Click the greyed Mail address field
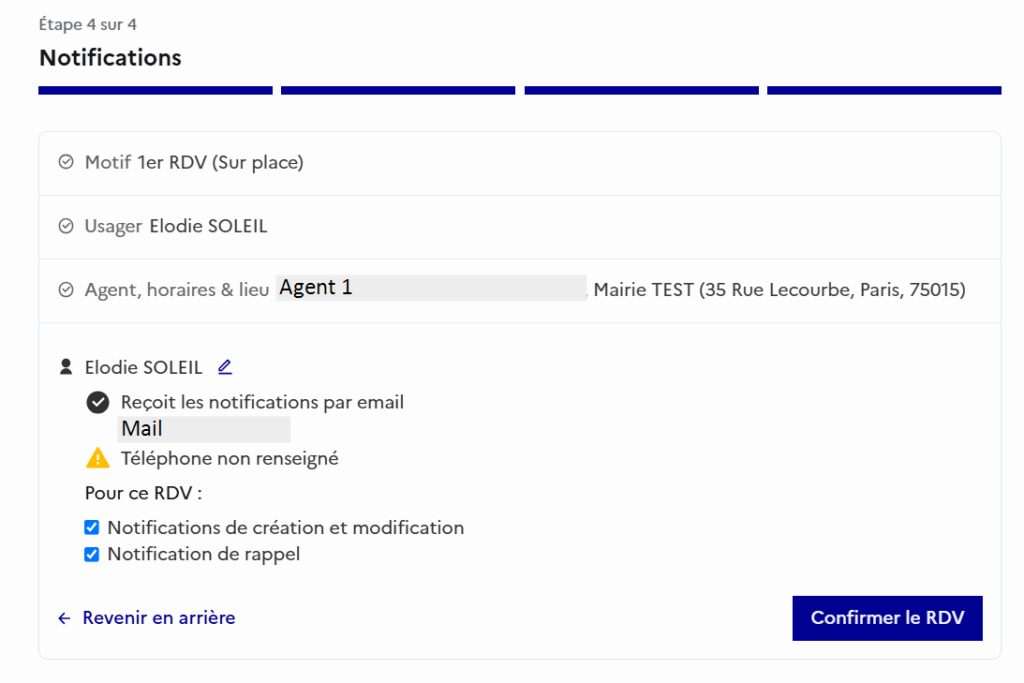1024x683 pixels. point(204,429)
